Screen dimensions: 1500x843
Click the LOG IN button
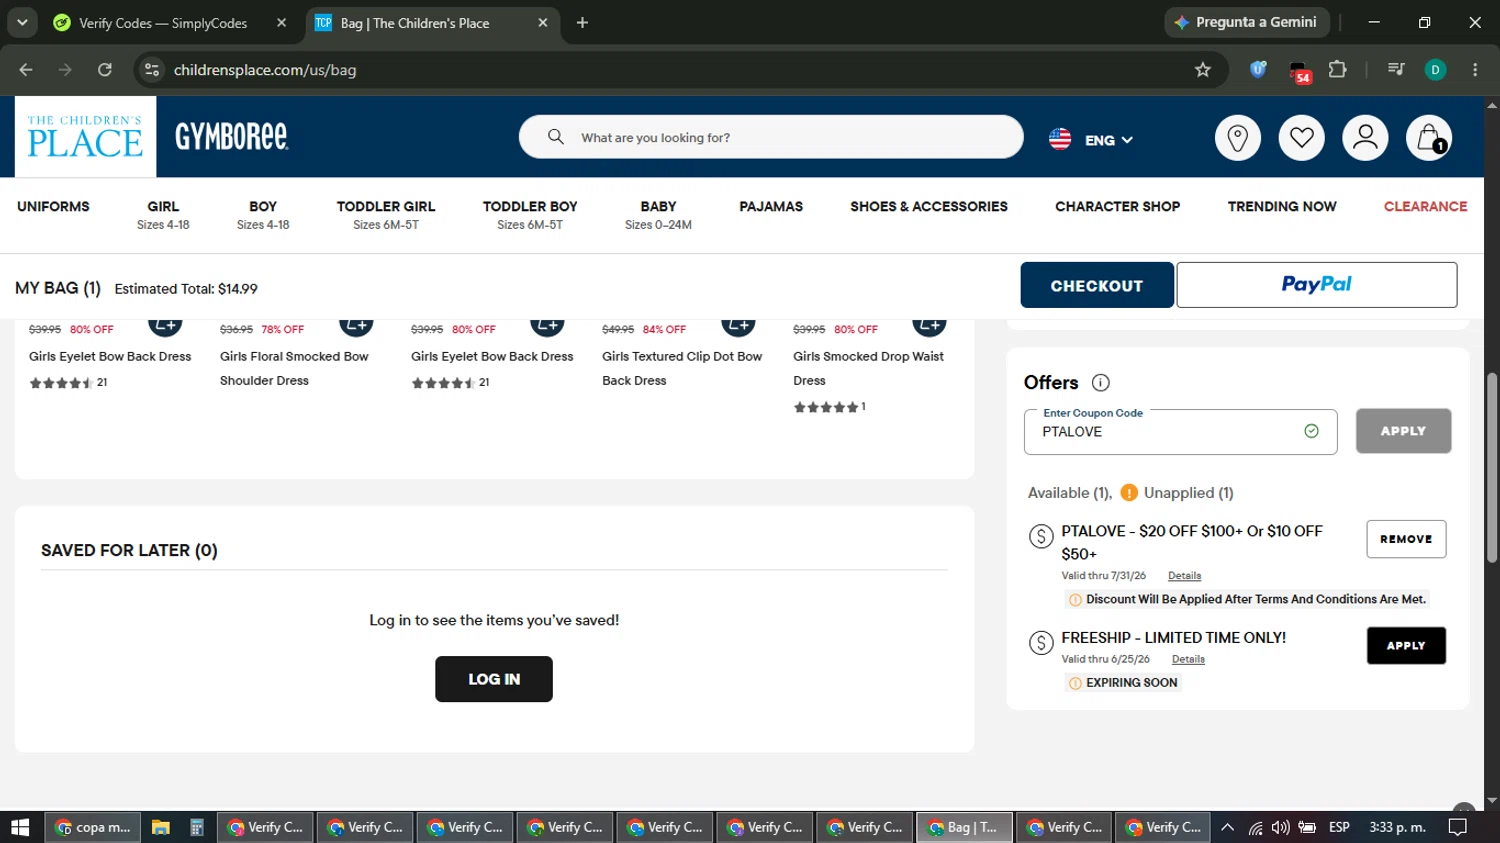point(494,679)
